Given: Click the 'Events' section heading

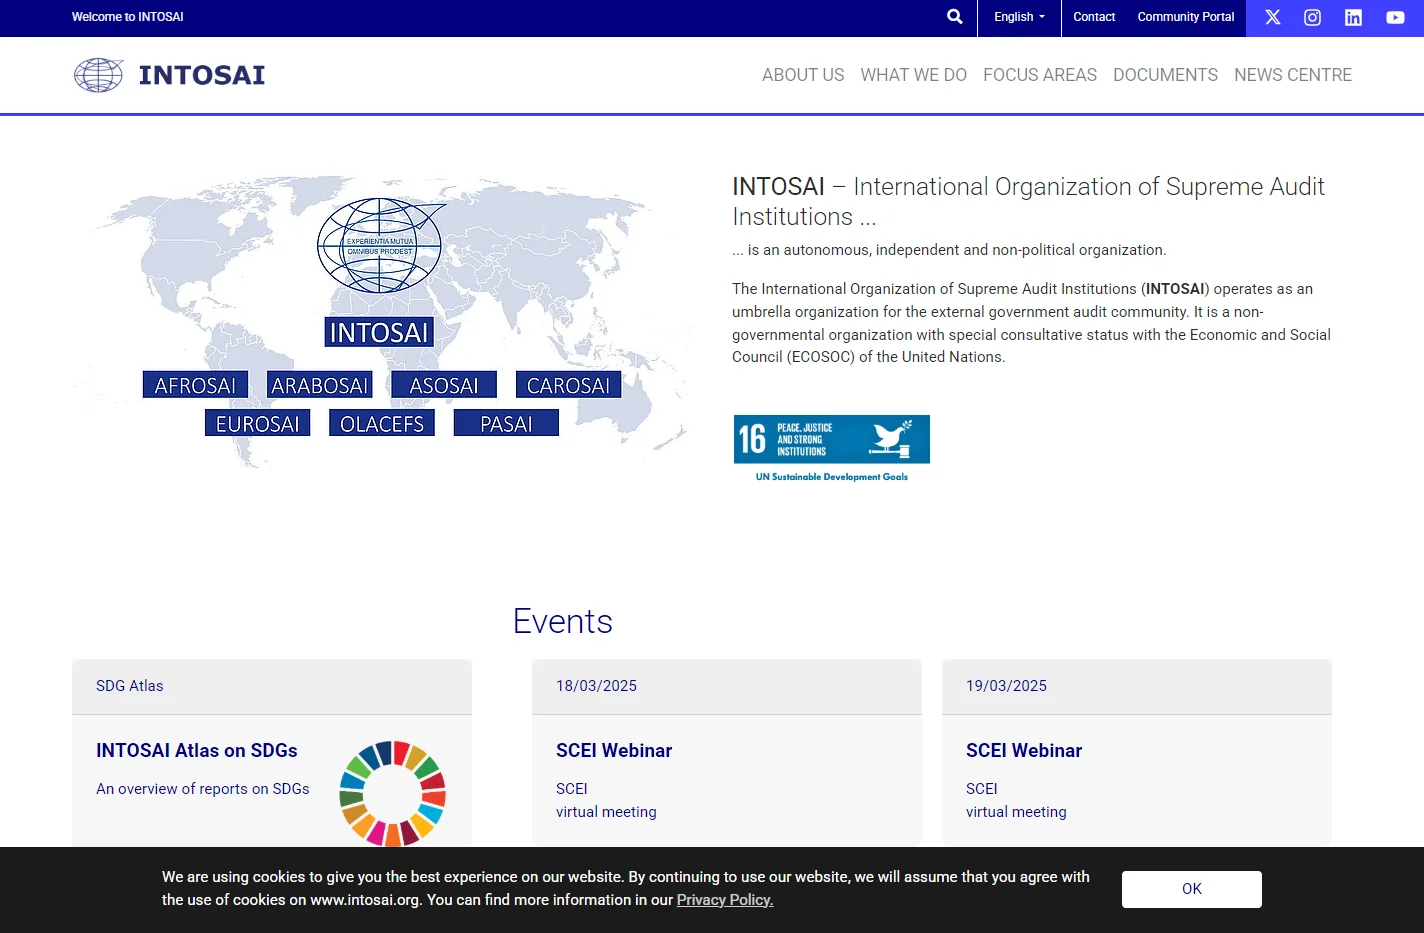Looking at the screenshot, I should pos(563,621).
